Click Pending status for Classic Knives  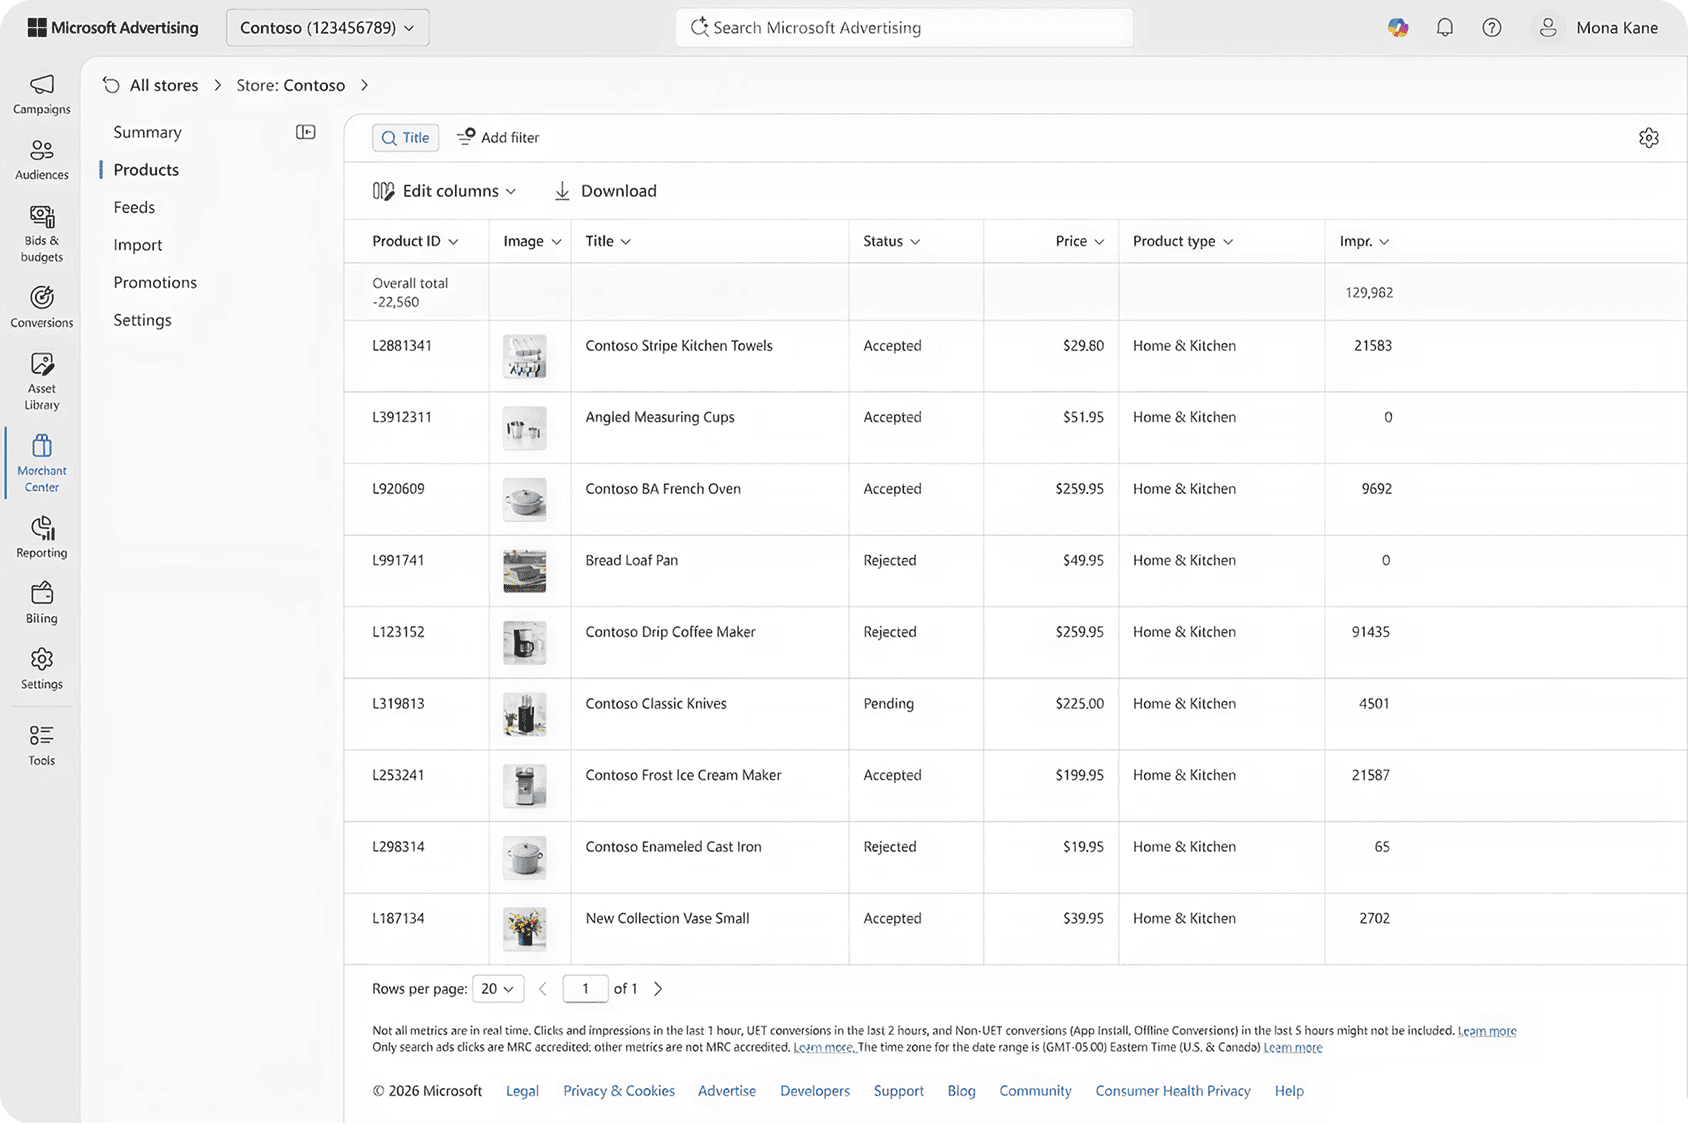(x=888, y=704)
